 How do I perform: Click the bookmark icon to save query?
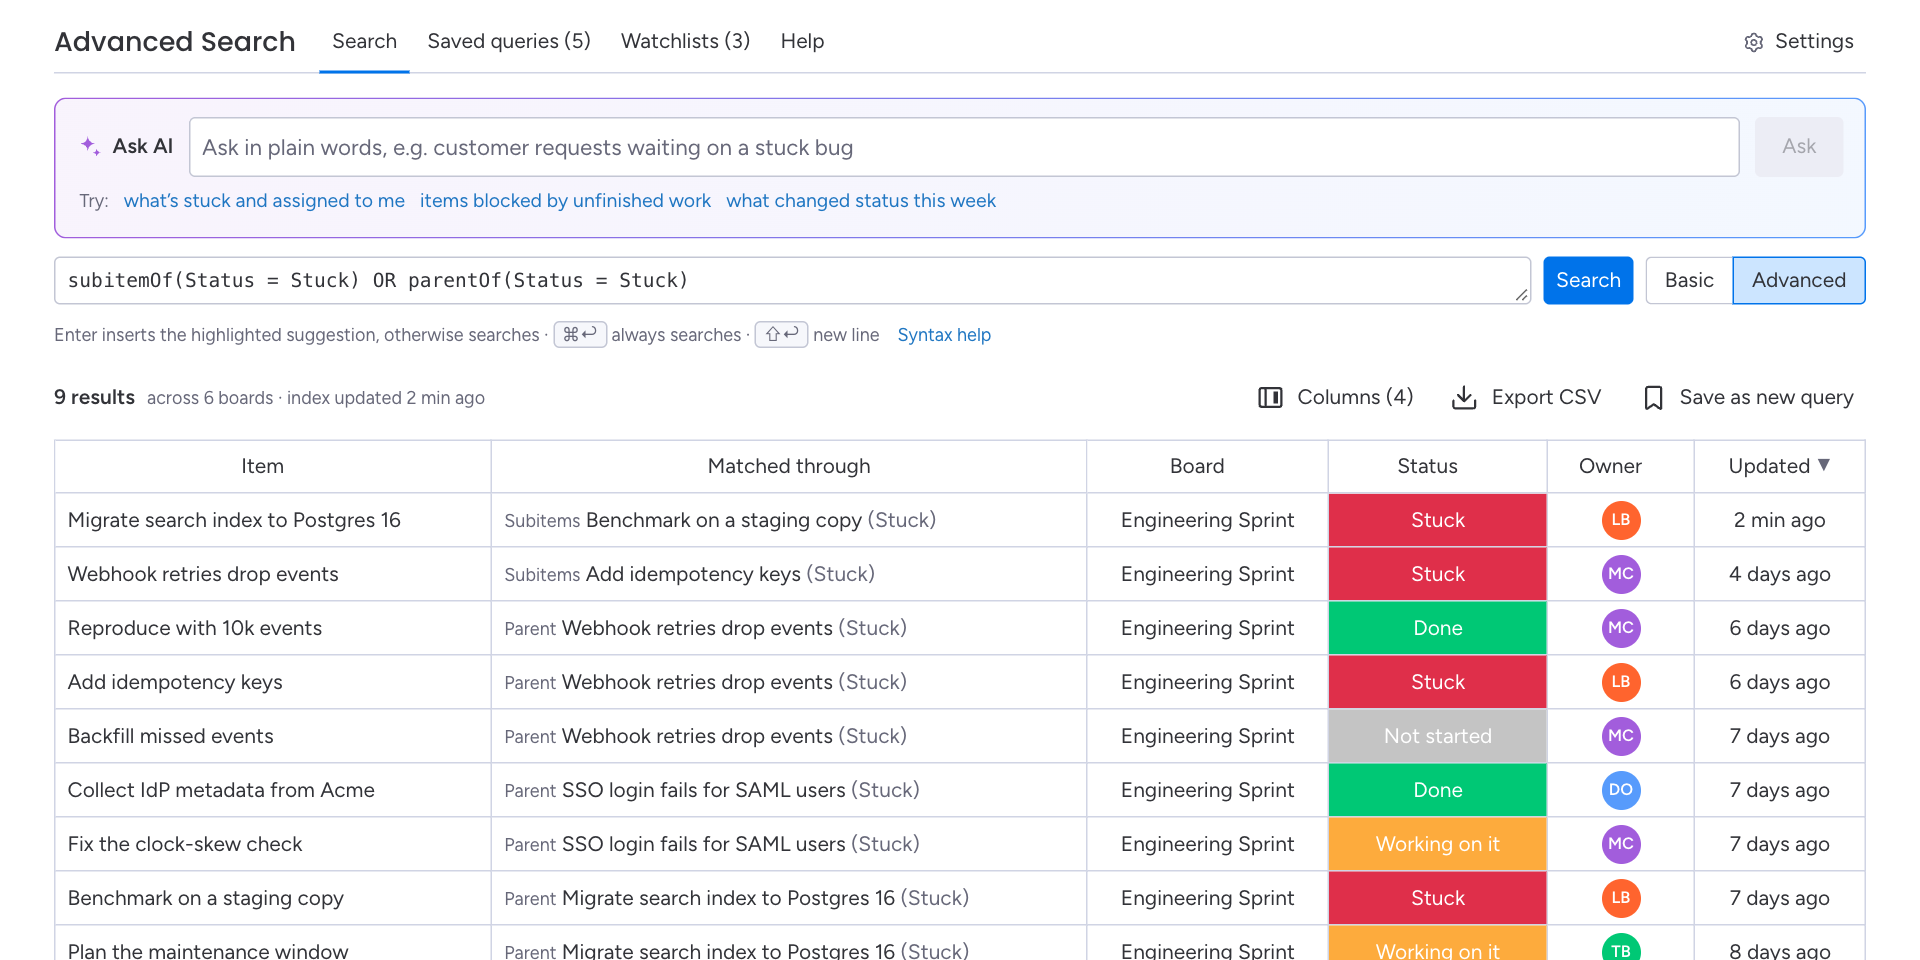point(1653,398)
